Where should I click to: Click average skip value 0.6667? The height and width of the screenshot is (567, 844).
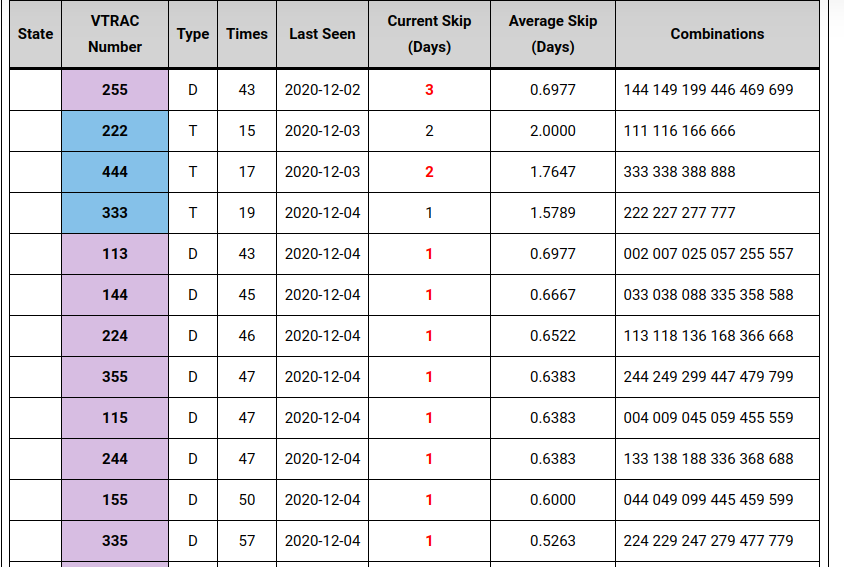coord(553,295)
